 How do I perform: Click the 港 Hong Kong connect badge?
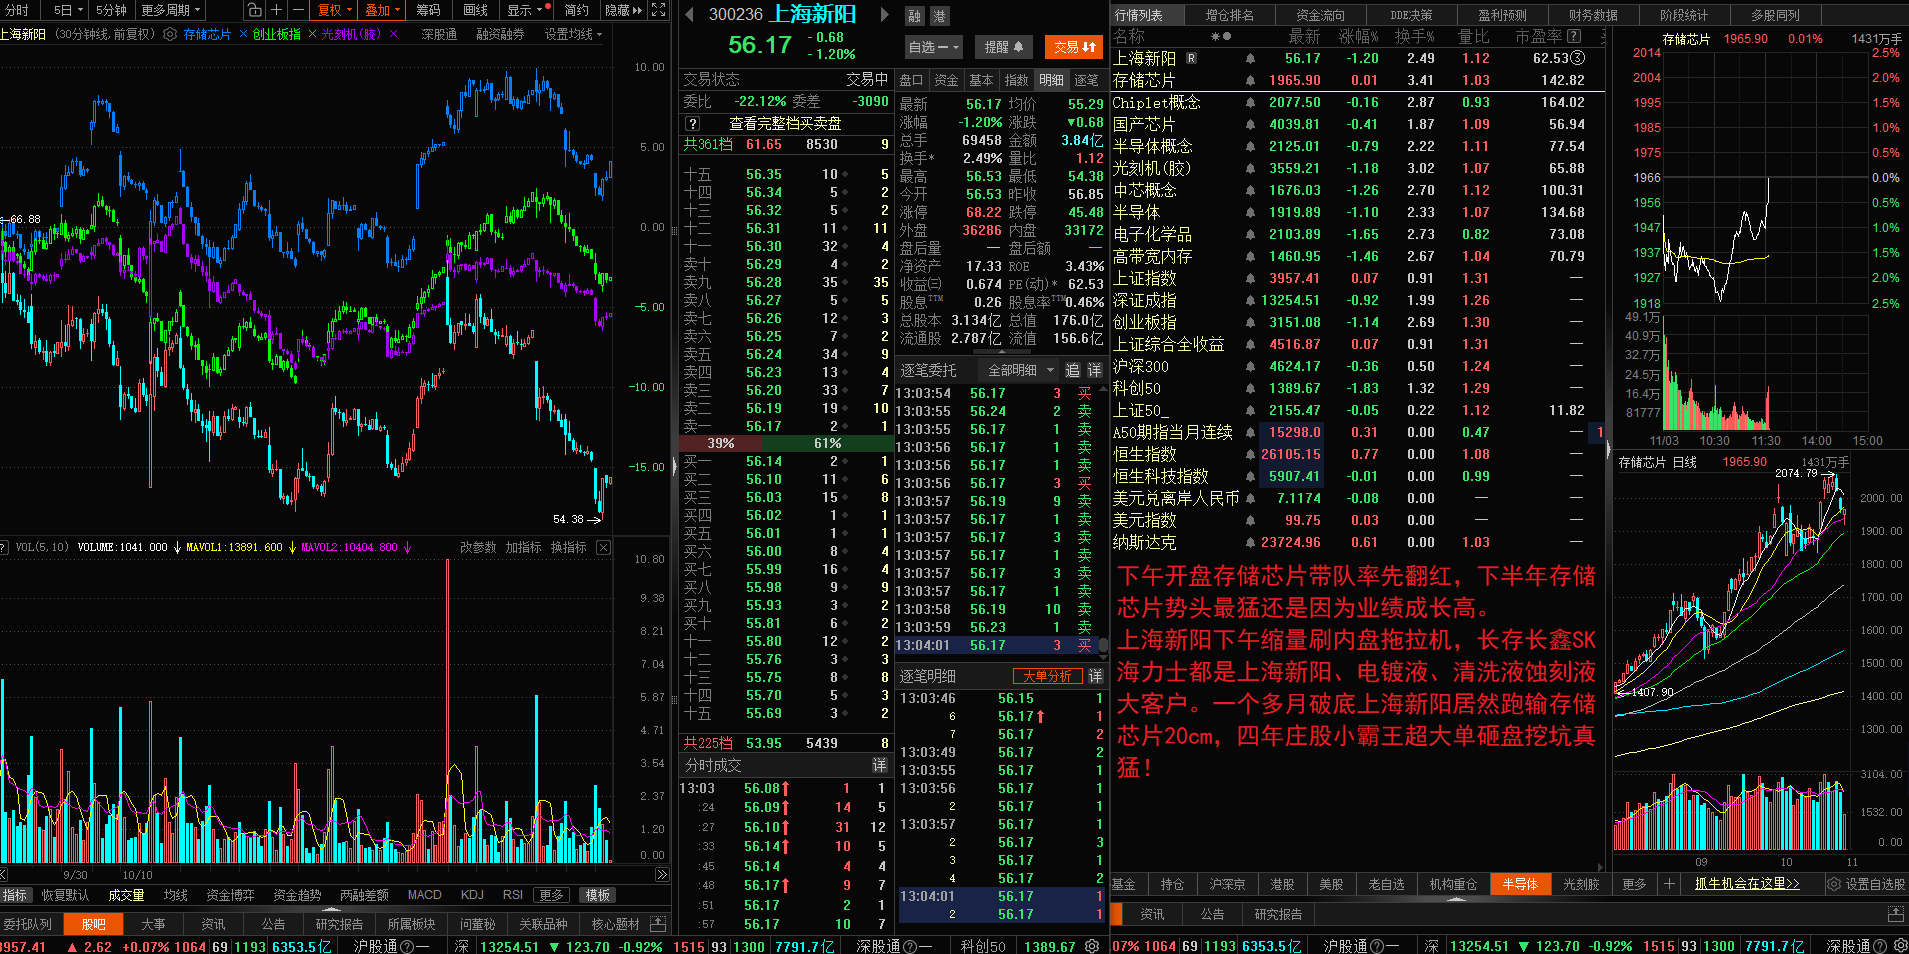(939, 16)
